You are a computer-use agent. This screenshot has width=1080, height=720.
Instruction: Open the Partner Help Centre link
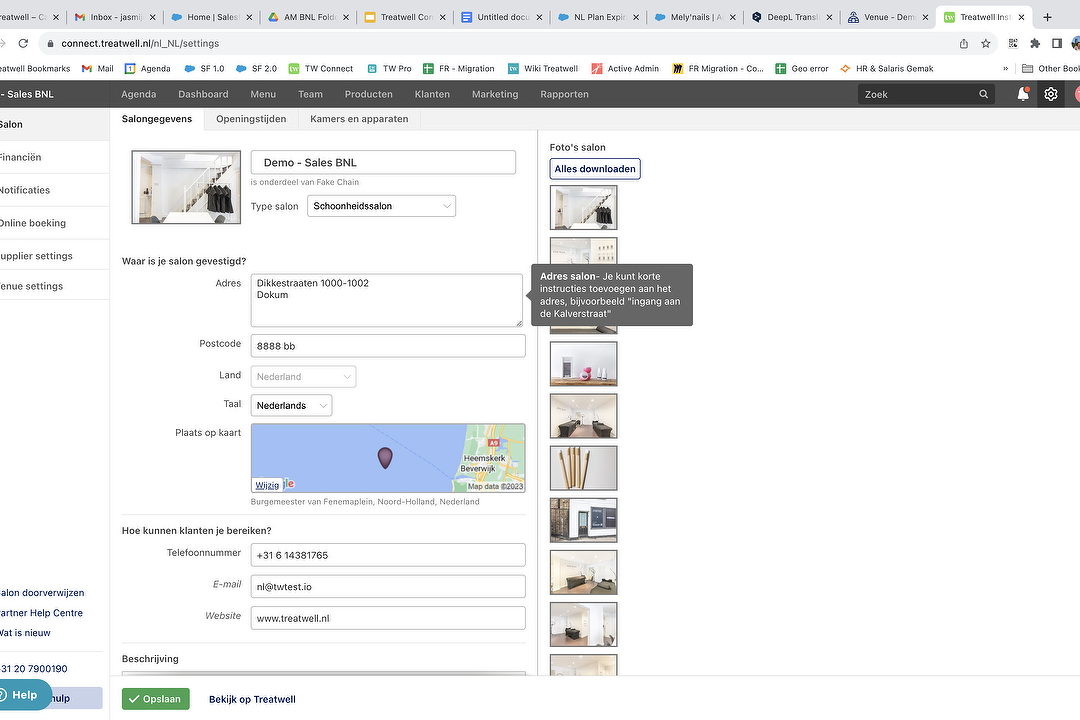tap(41, 613)
